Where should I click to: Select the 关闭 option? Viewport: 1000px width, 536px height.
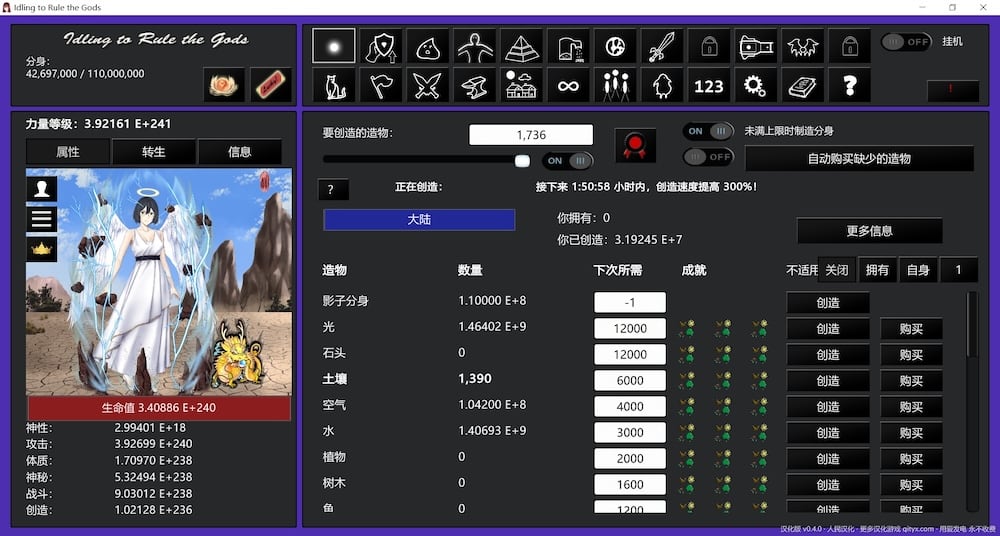click(x=836, y=270)
